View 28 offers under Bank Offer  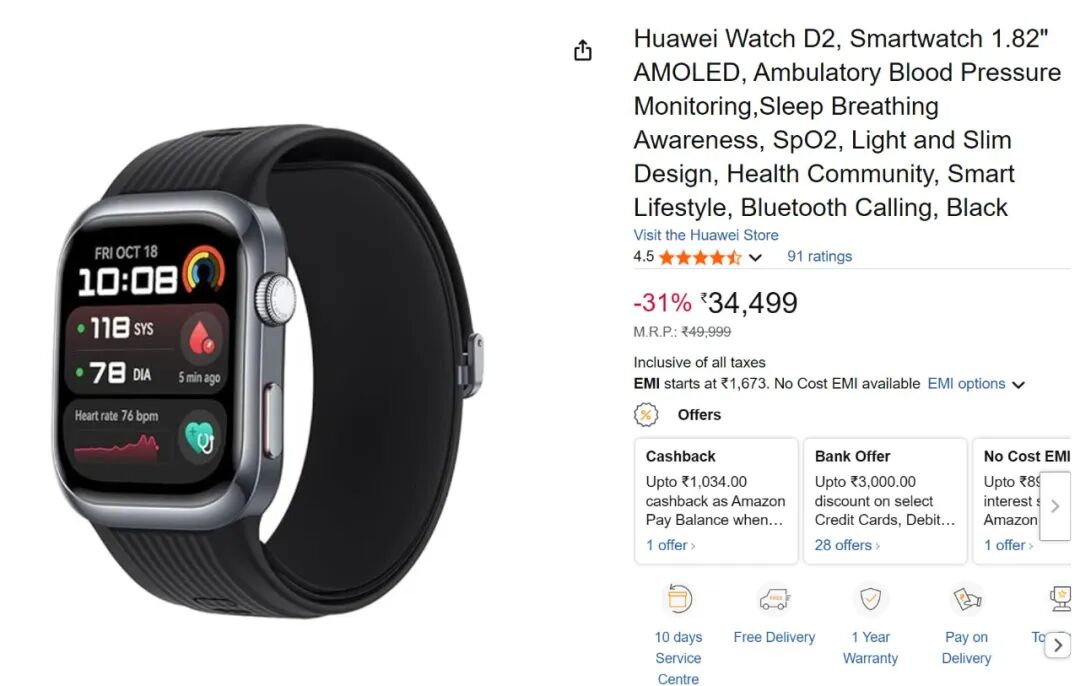pyautogui.click(x=847, y=545)
